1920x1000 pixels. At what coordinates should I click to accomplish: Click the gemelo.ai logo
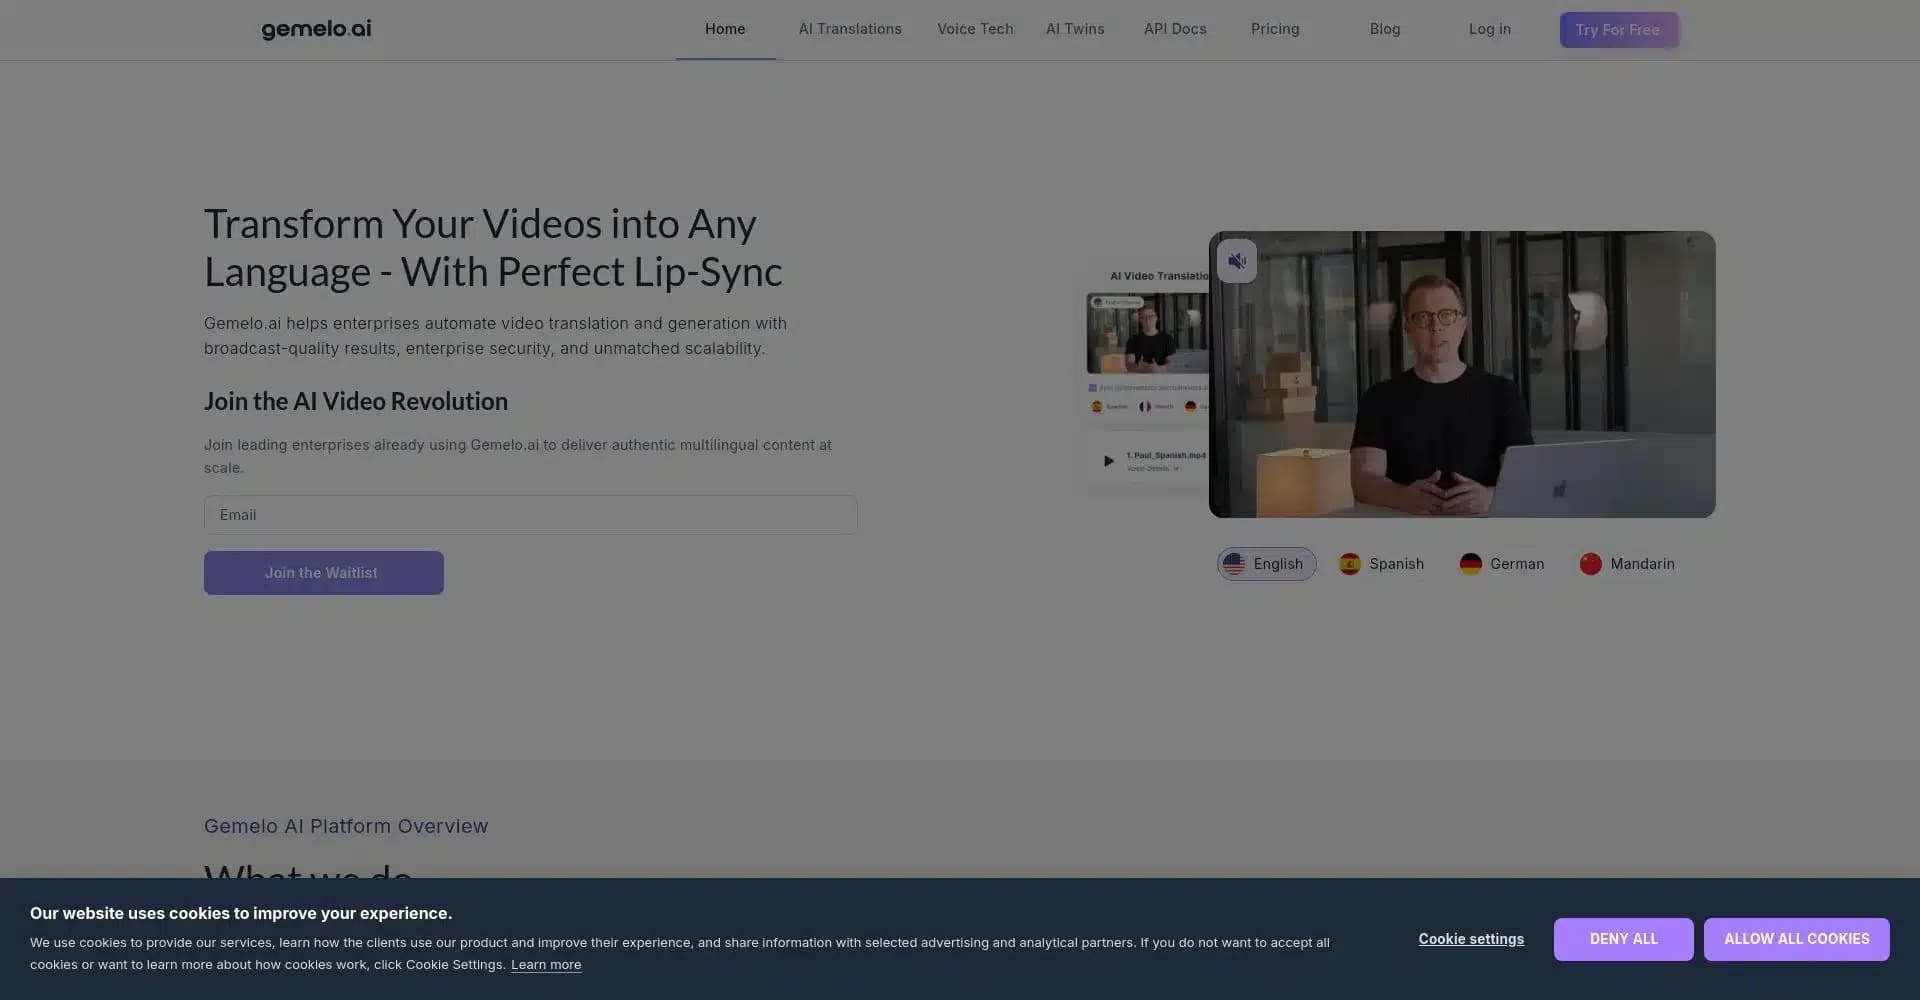[x=316, y=29]
